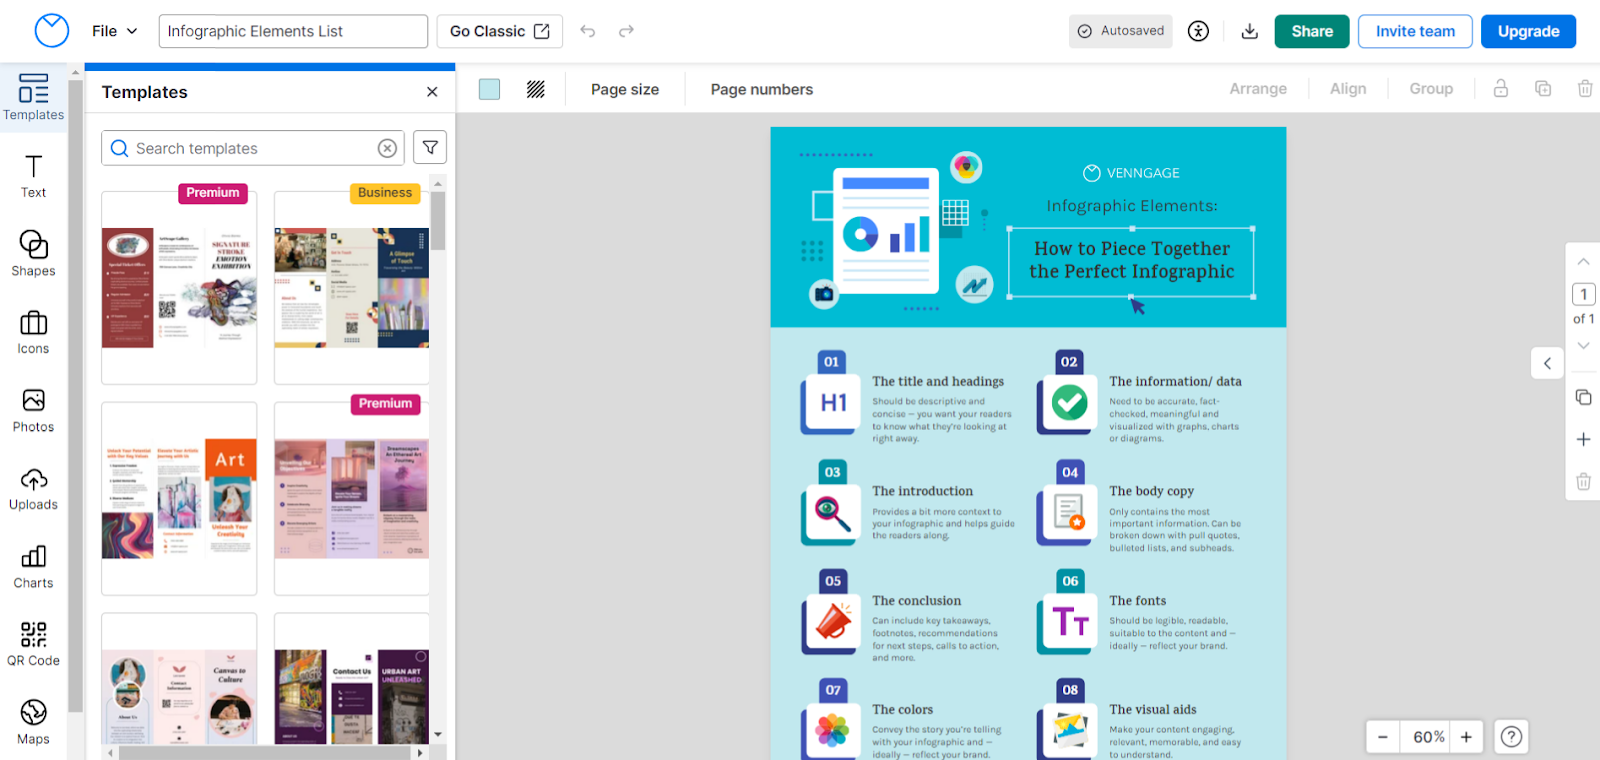Toggle the lock icon in toolbar
This screenshot has height=760, width=1600.
click(x=1500, y=89)
